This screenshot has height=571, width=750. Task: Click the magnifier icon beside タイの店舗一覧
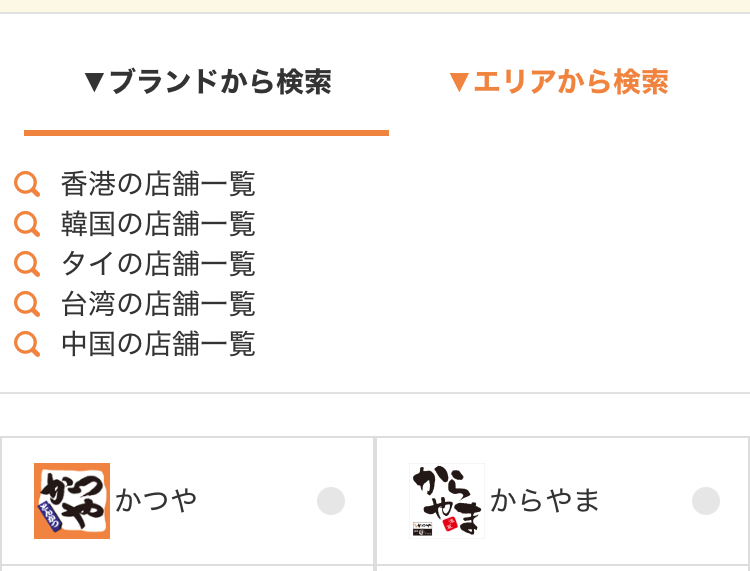coord(27,264)
